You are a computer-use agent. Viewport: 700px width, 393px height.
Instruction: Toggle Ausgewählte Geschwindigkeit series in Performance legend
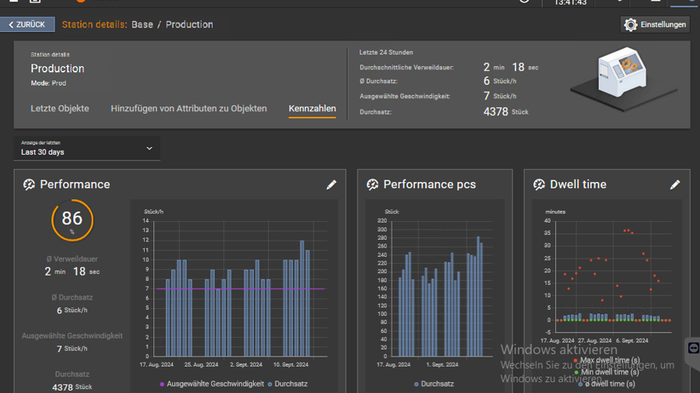[x=212, y=384]
